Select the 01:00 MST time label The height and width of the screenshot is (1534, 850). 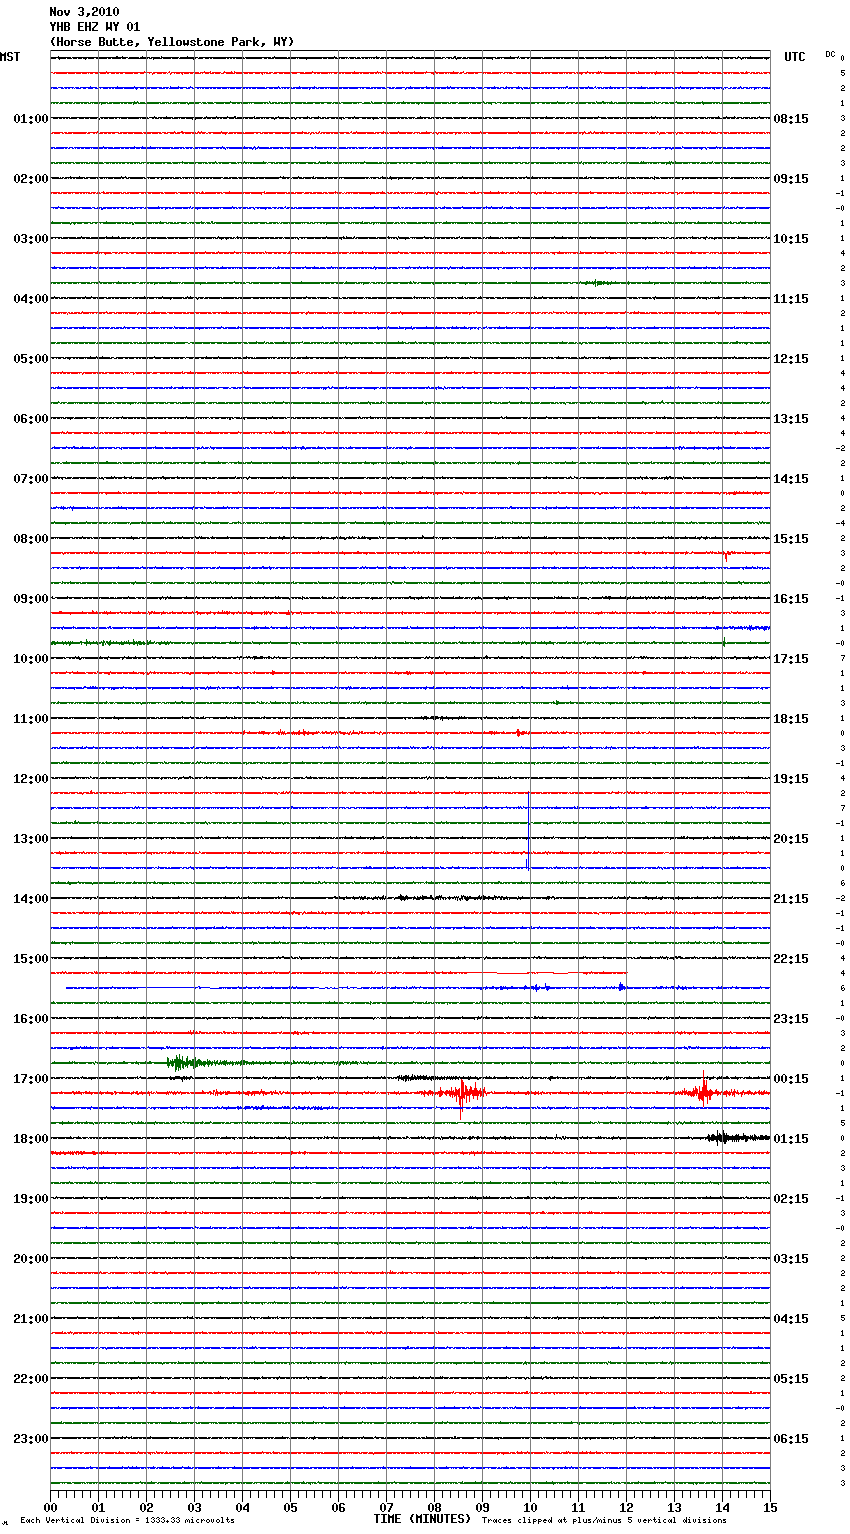(31, 119)
